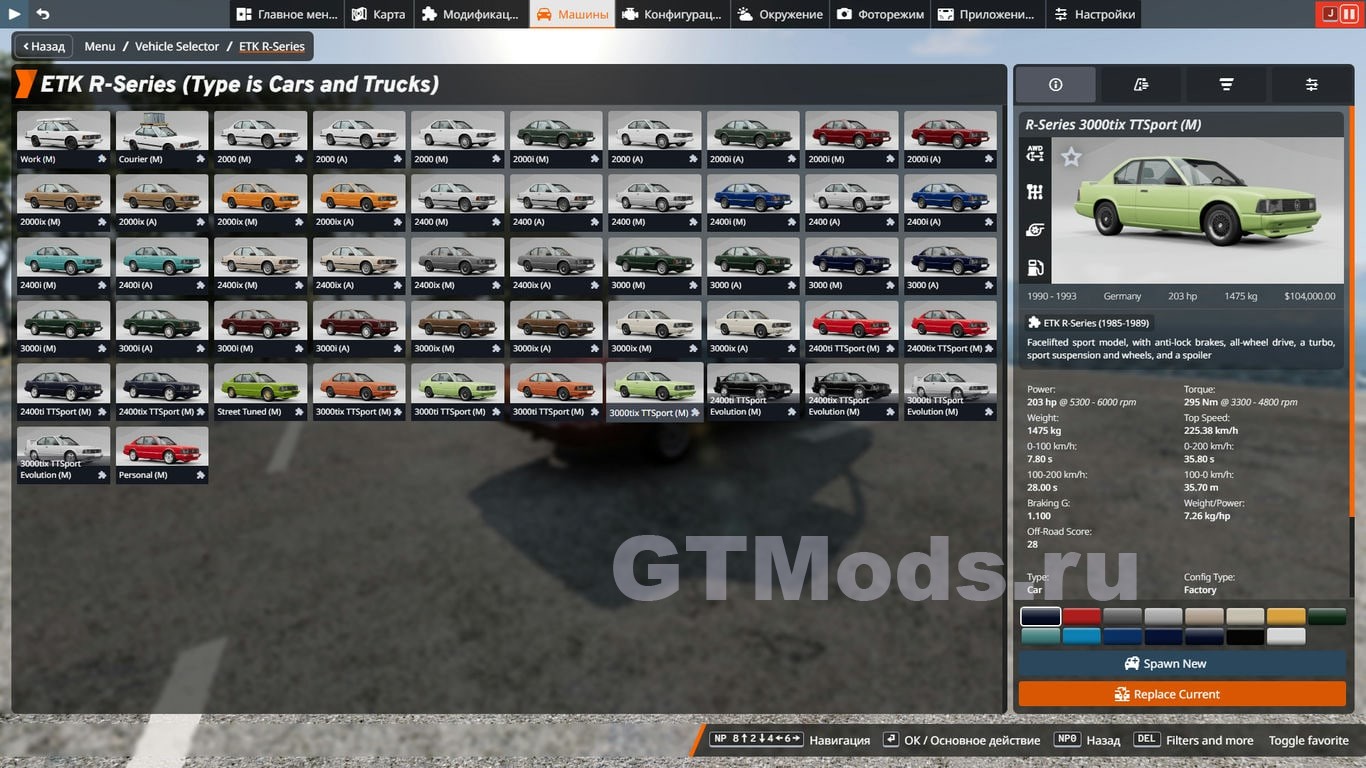The height and width of the screenshot is (768, 1366).
Task: Toggle pin on the Work (M) thumbnail
Action: point(102,159)
